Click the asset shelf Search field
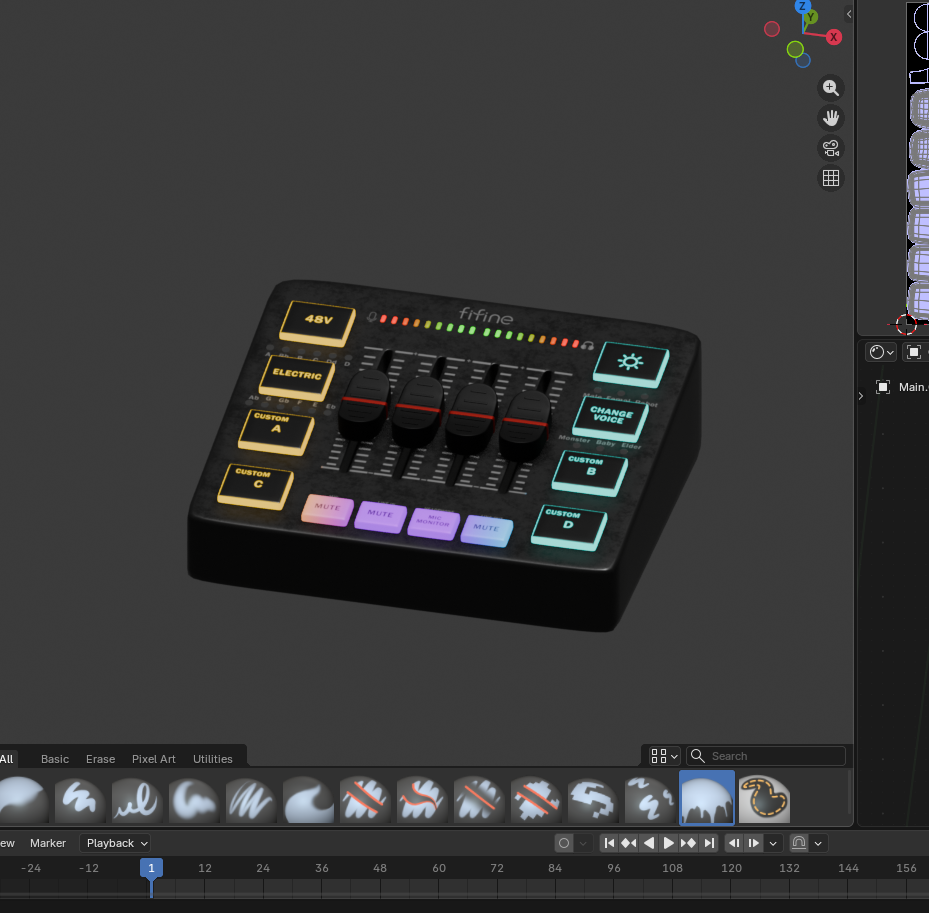Image resolution: width=929 pixels, height=913 pixels. click(766, 756)
